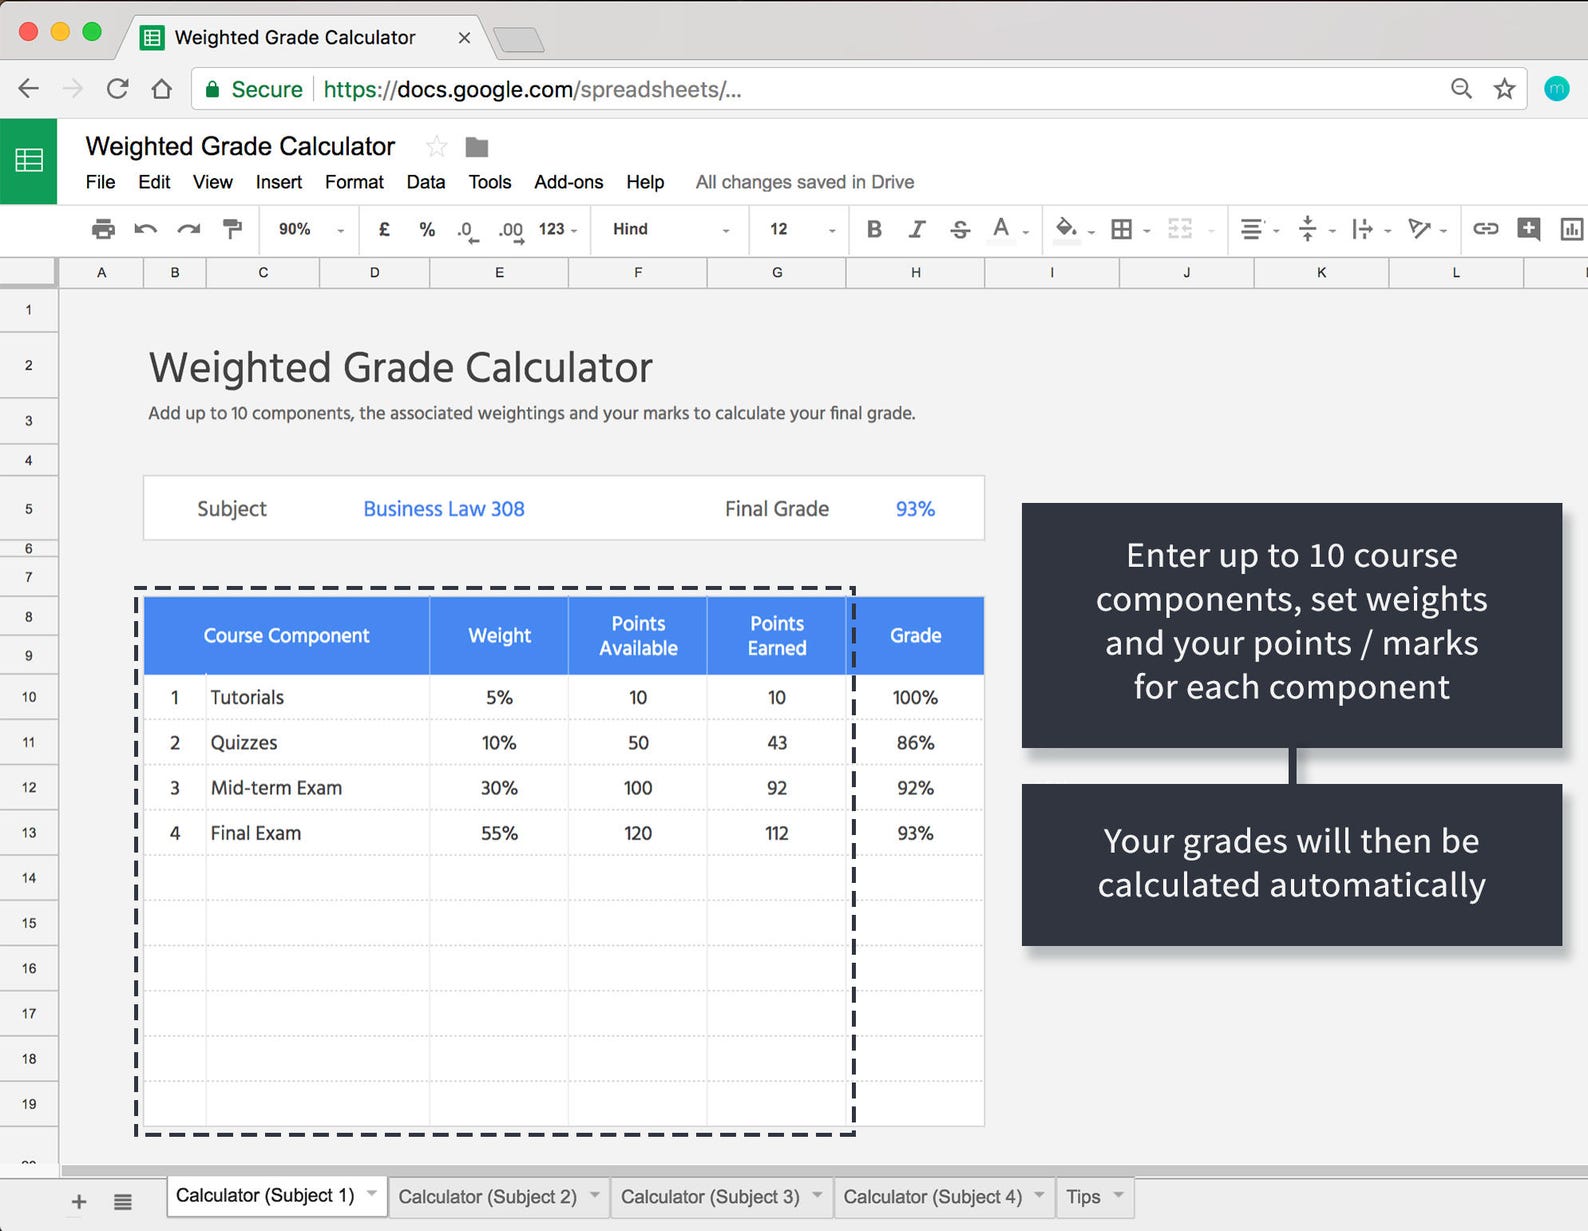The width and height of the screenshot is (1588, 1231).
Task: Toggle italic formatting
Action: [917, 229]
